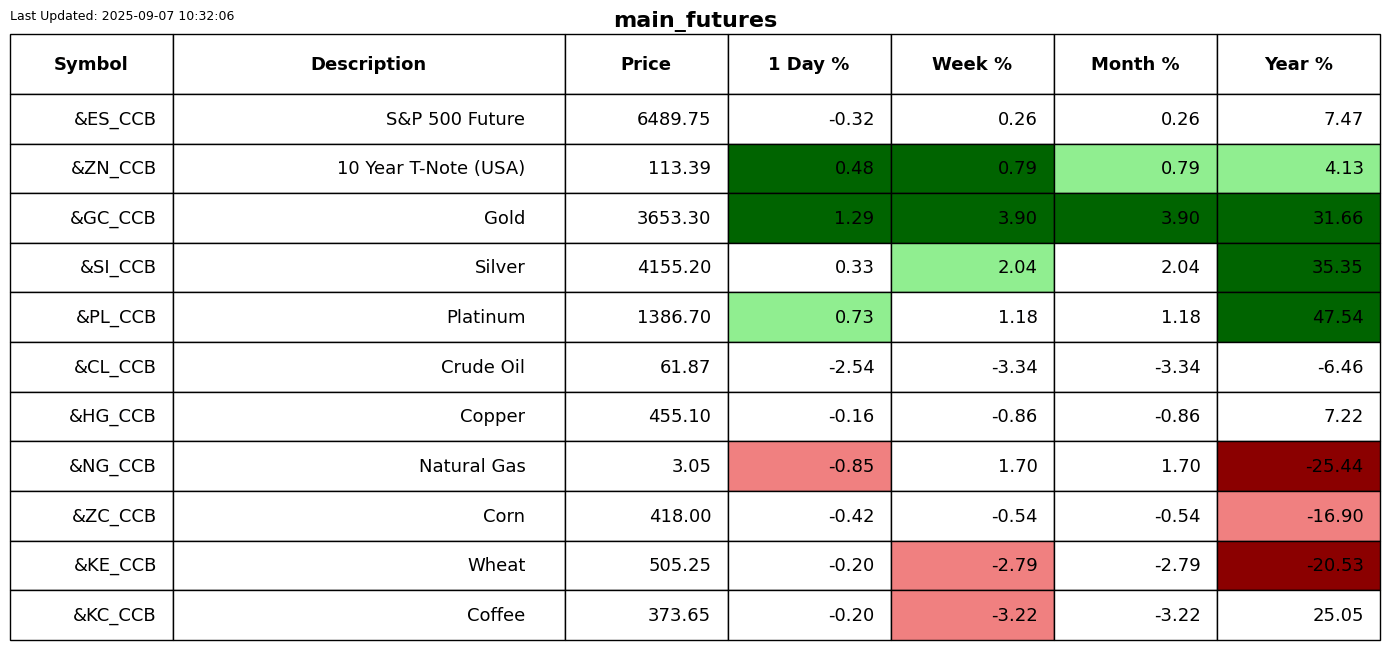Viewport: 1390px width, 650px height.
Task: Click the light red Coffee Week % cell
Action: 972,615
